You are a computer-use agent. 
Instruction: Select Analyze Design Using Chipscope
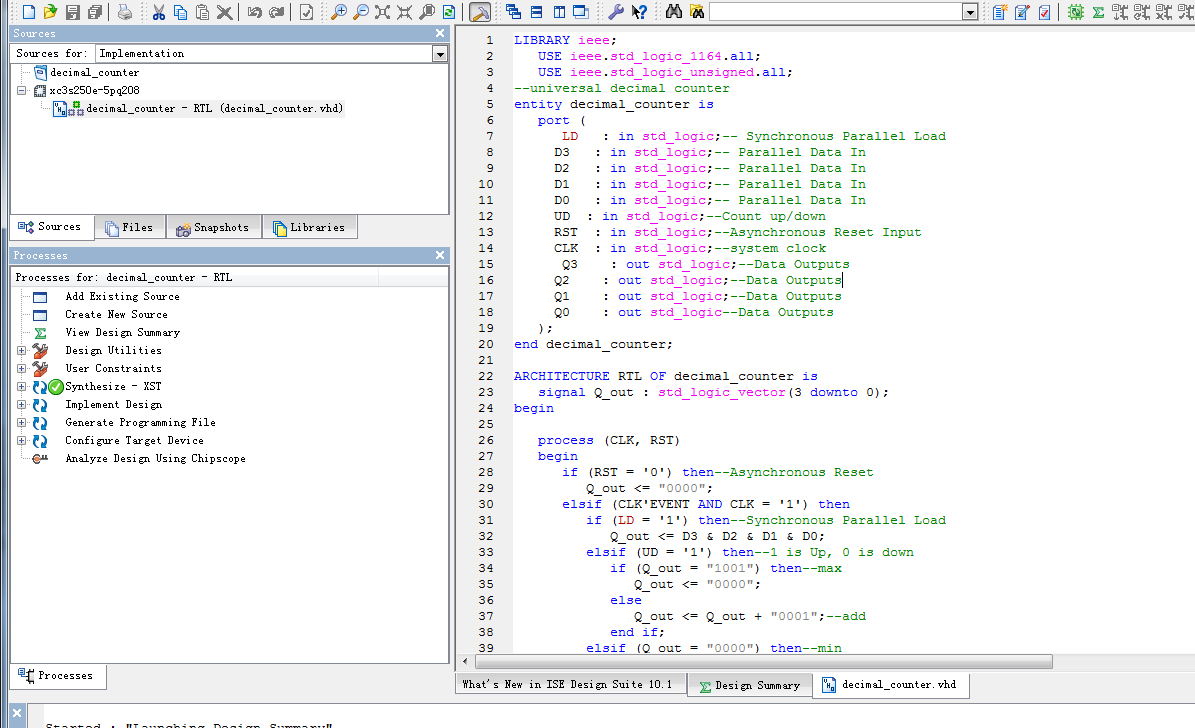tap(155, 459)
